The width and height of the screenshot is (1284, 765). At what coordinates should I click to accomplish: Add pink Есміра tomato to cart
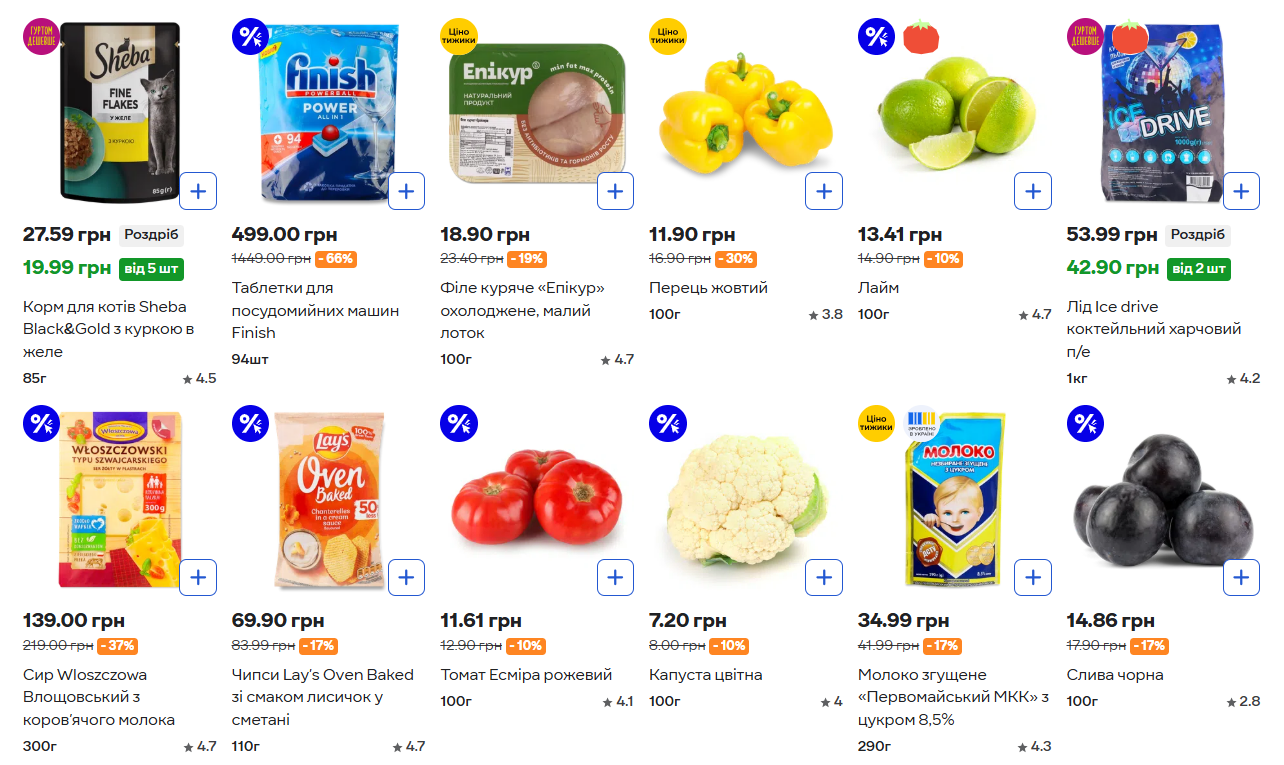615,578
